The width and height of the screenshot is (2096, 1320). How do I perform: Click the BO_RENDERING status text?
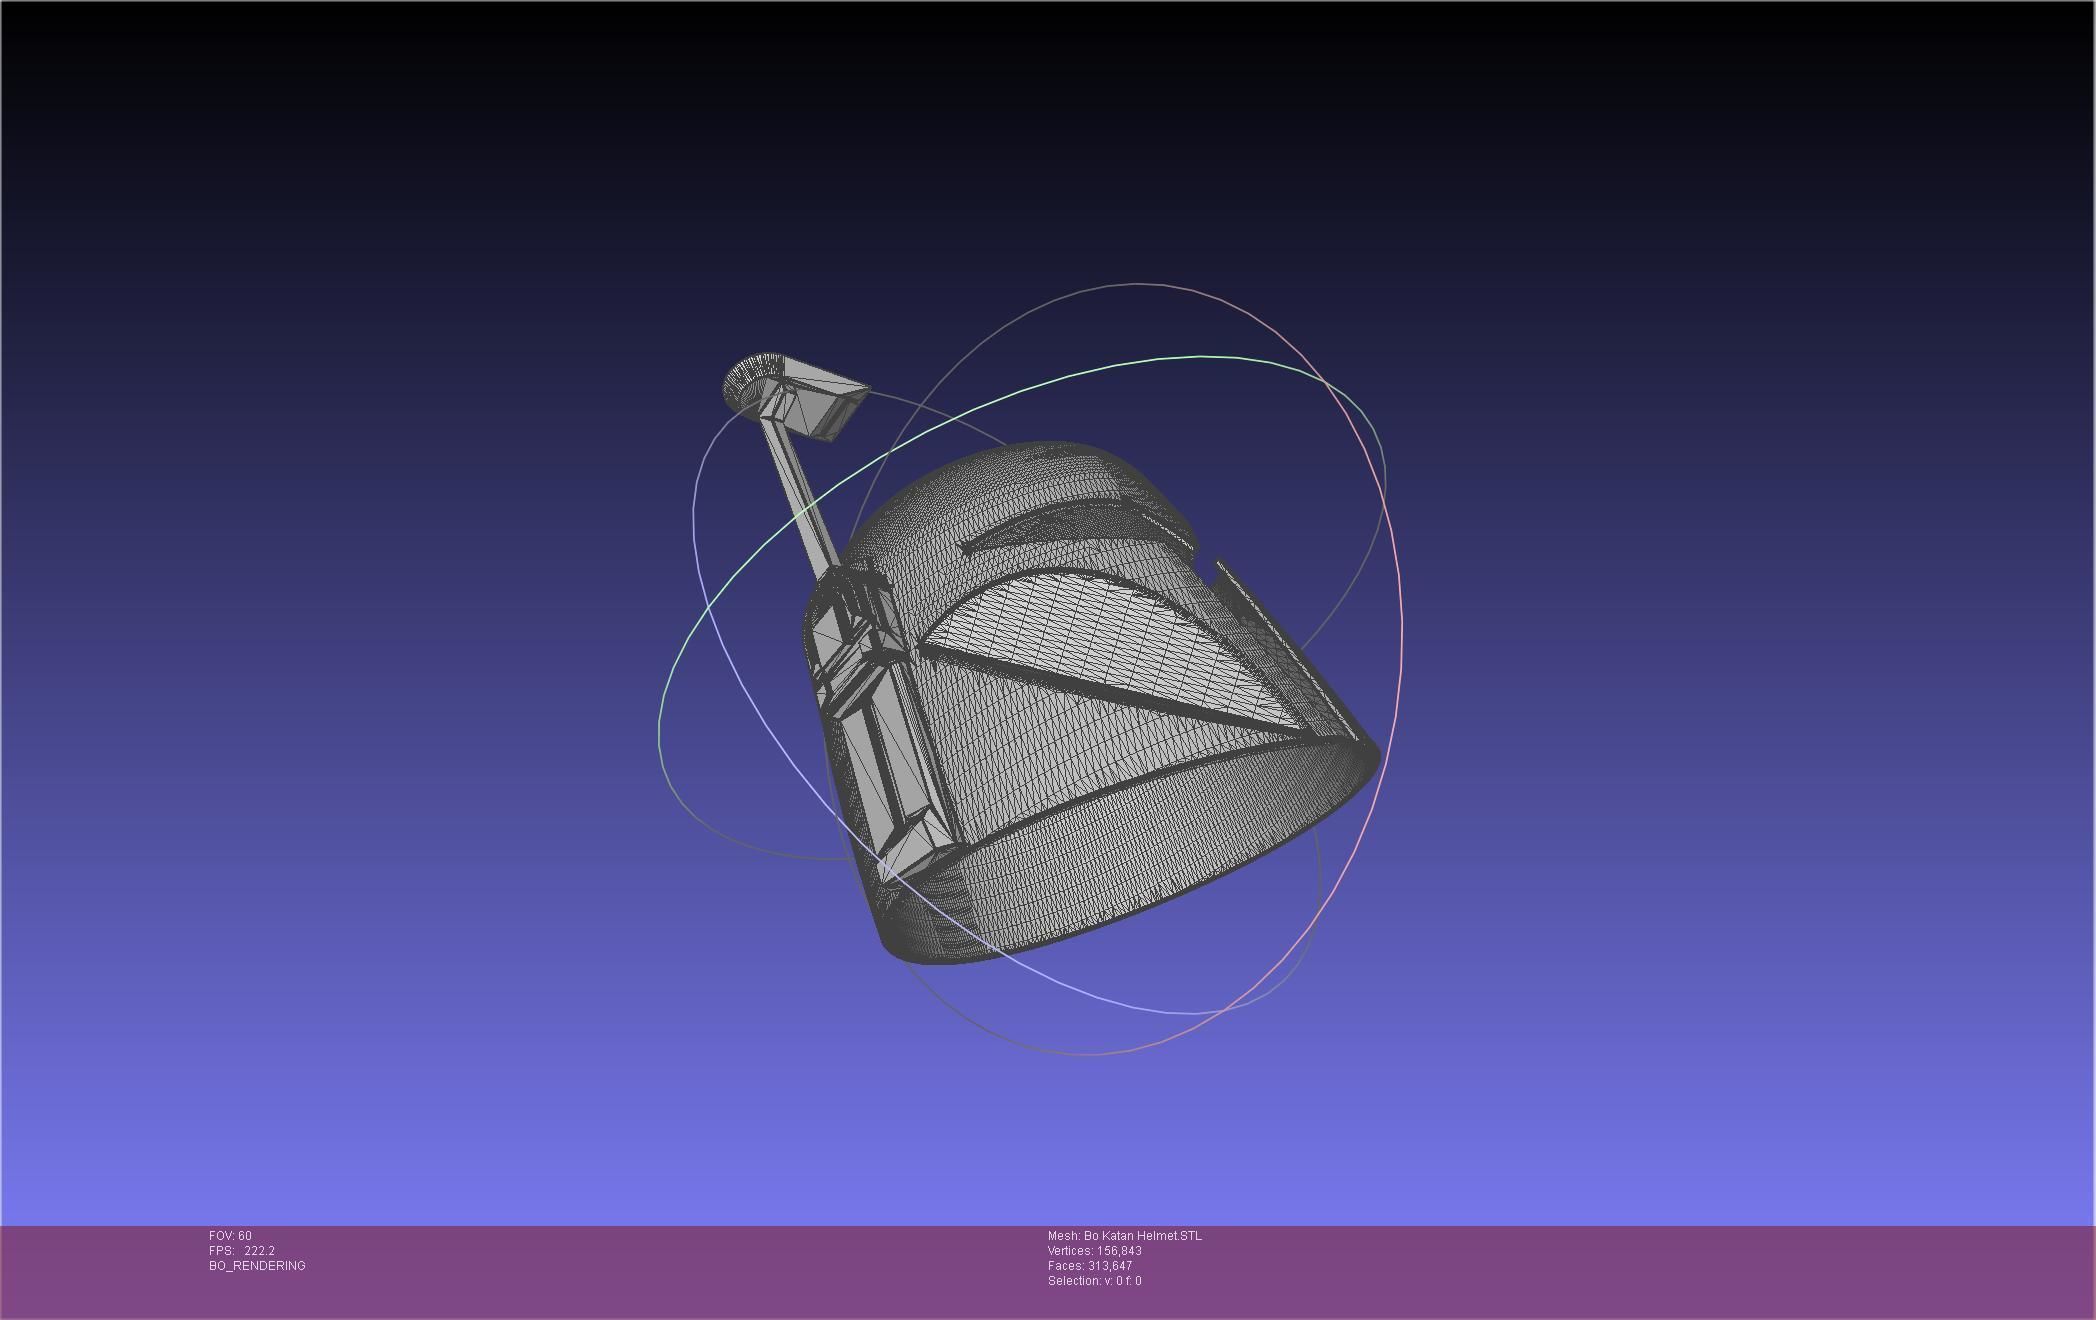coord(257,1266)
